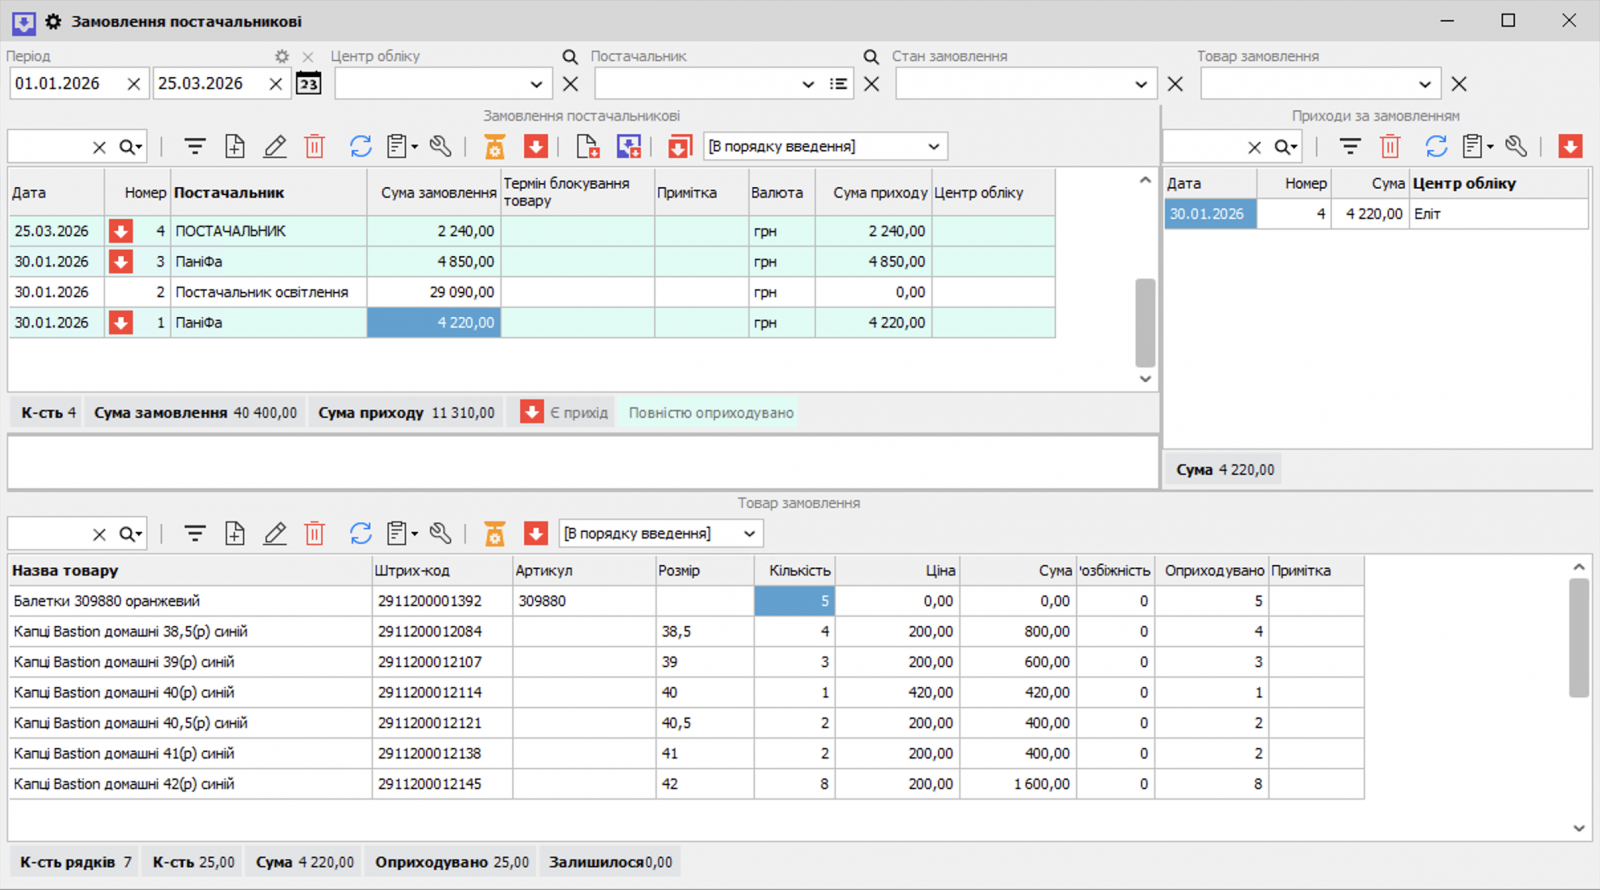Click orders table vertical scrollbar thumb
The image size is (1600, 890).
tap(1146, 323)
